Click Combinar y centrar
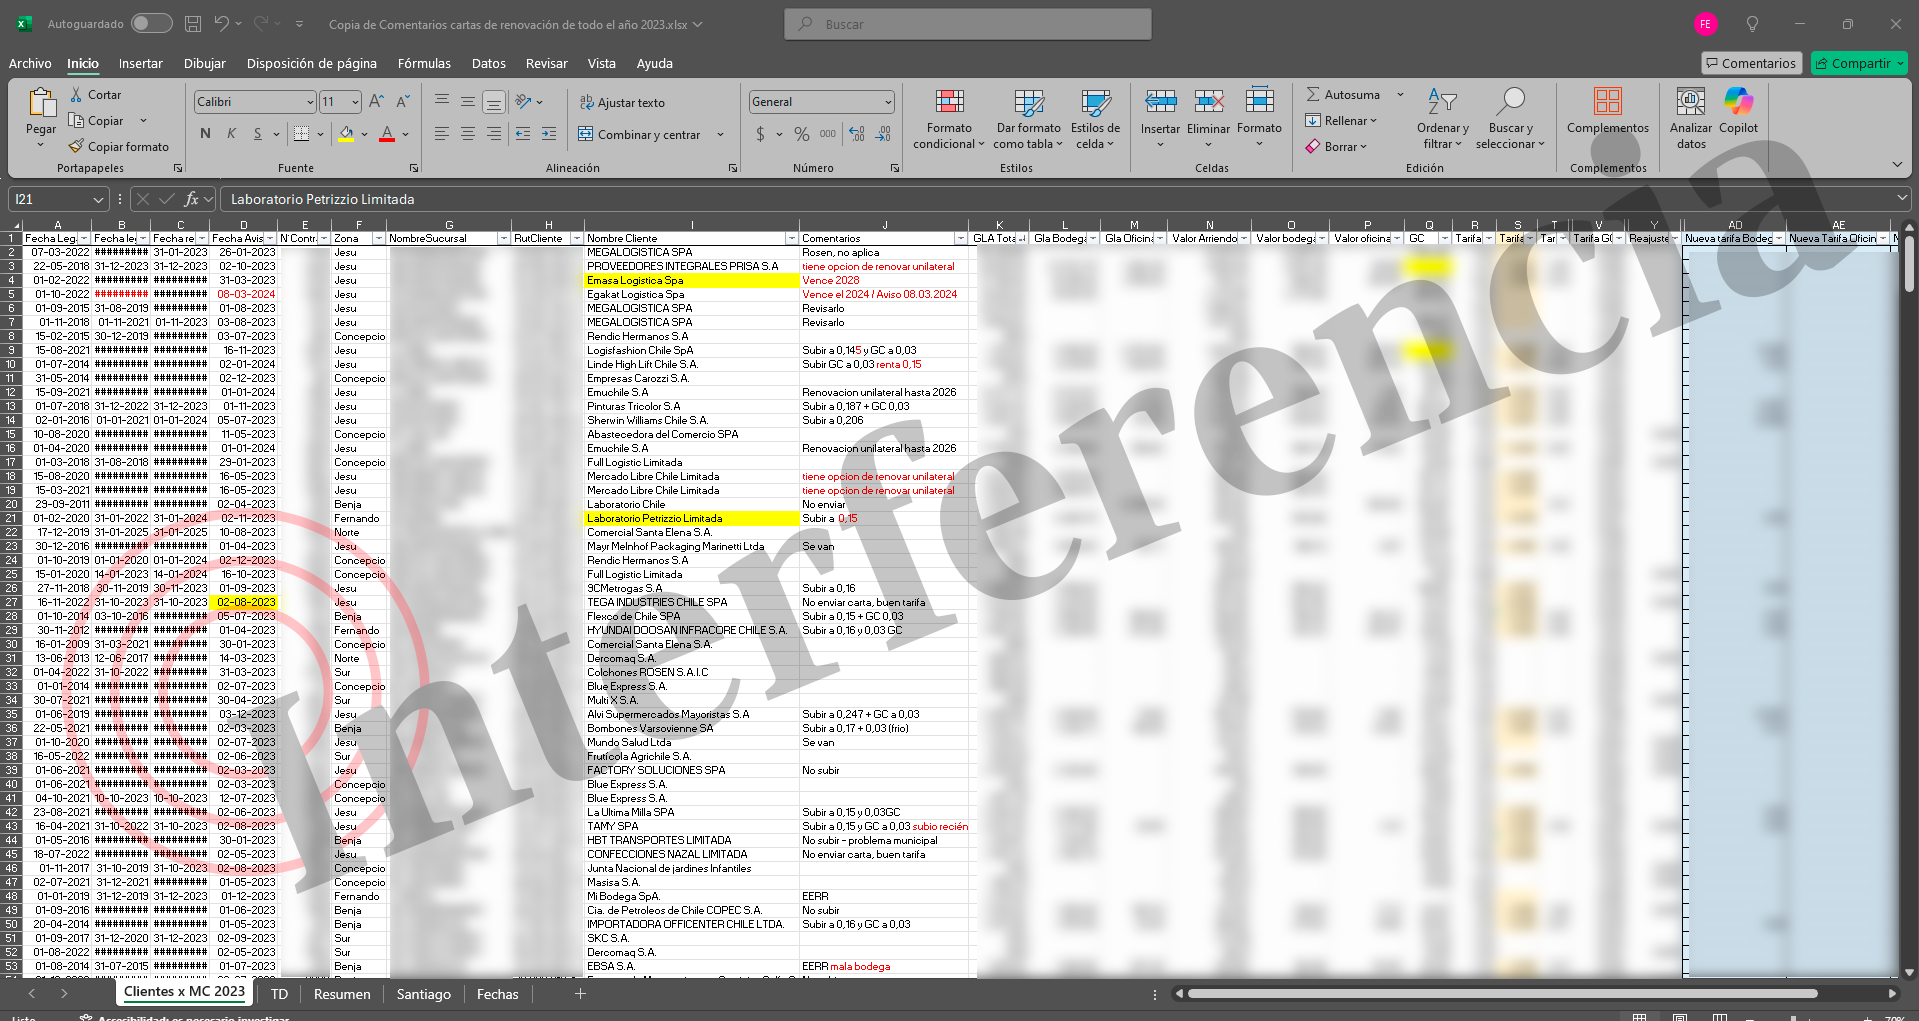The image size is (1919, 1021). click(639, 135)
